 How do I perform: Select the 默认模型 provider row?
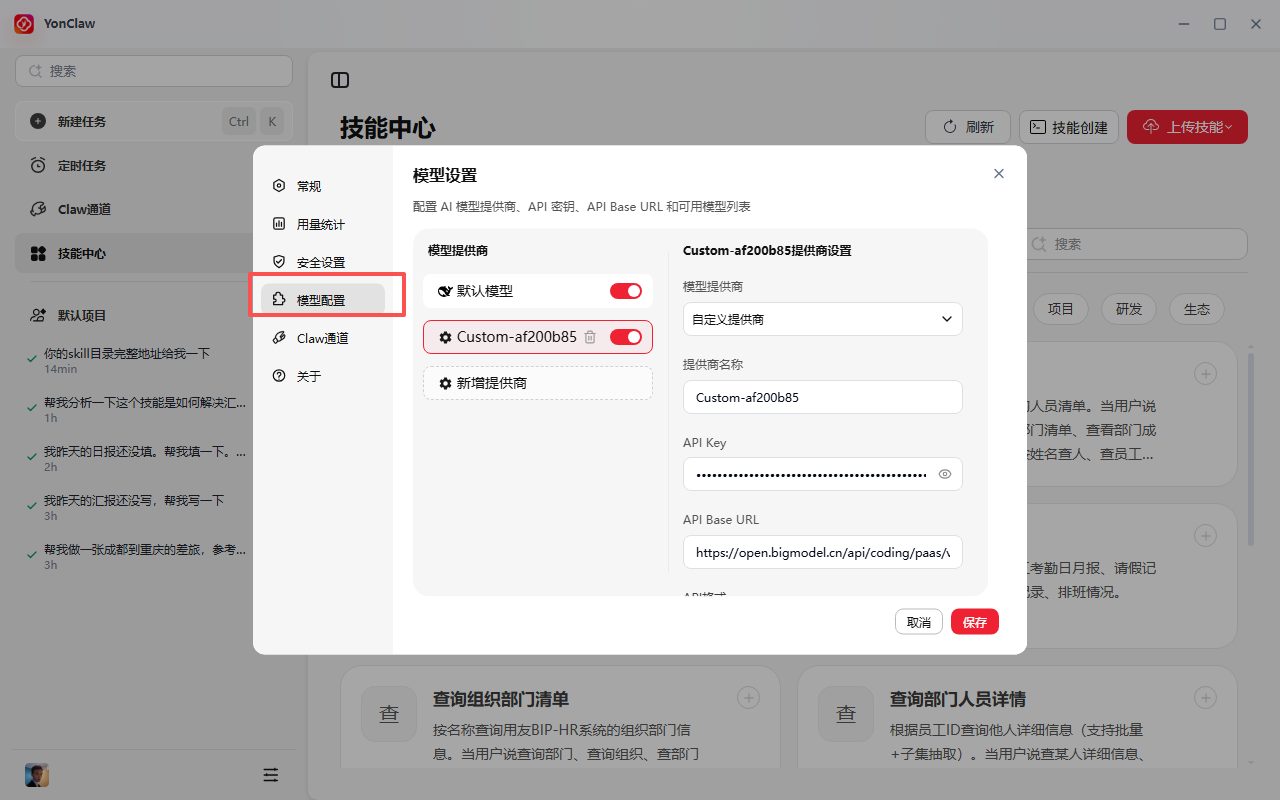(x=538, y=291)
